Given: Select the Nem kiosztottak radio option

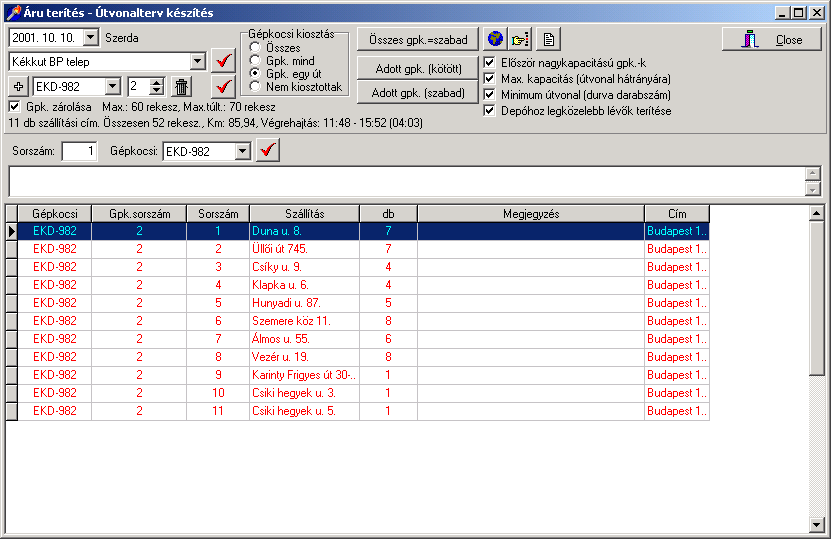Looking at the screenshot, I should 256,87.
